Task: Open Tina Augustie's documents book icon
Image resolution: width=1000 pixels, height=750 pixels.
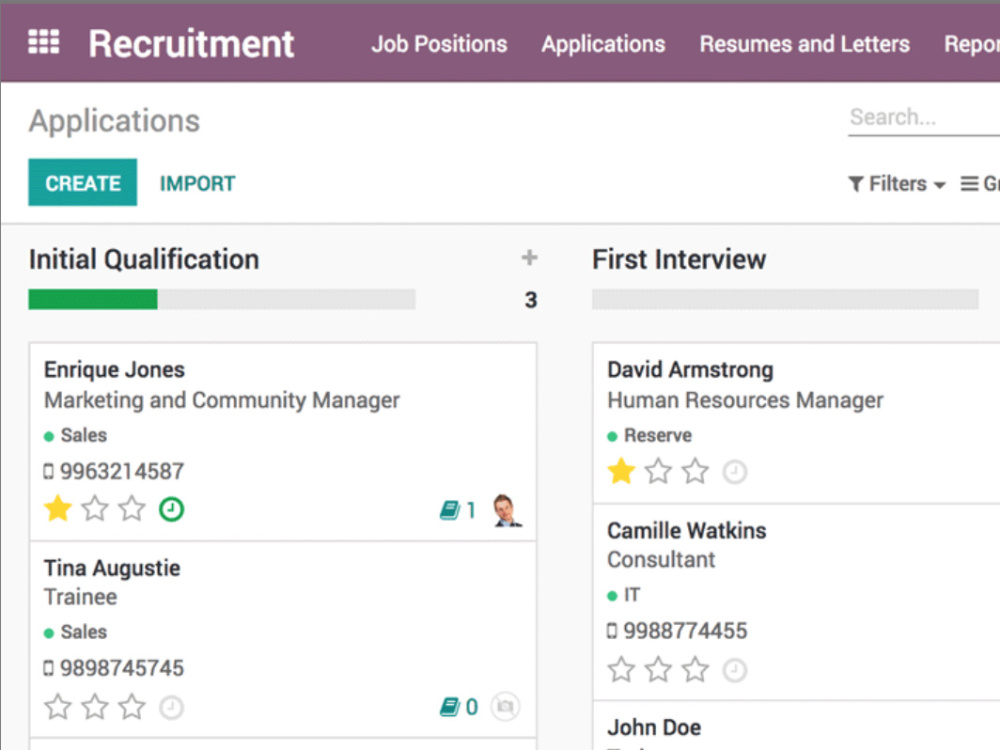Action: (450, 707)
